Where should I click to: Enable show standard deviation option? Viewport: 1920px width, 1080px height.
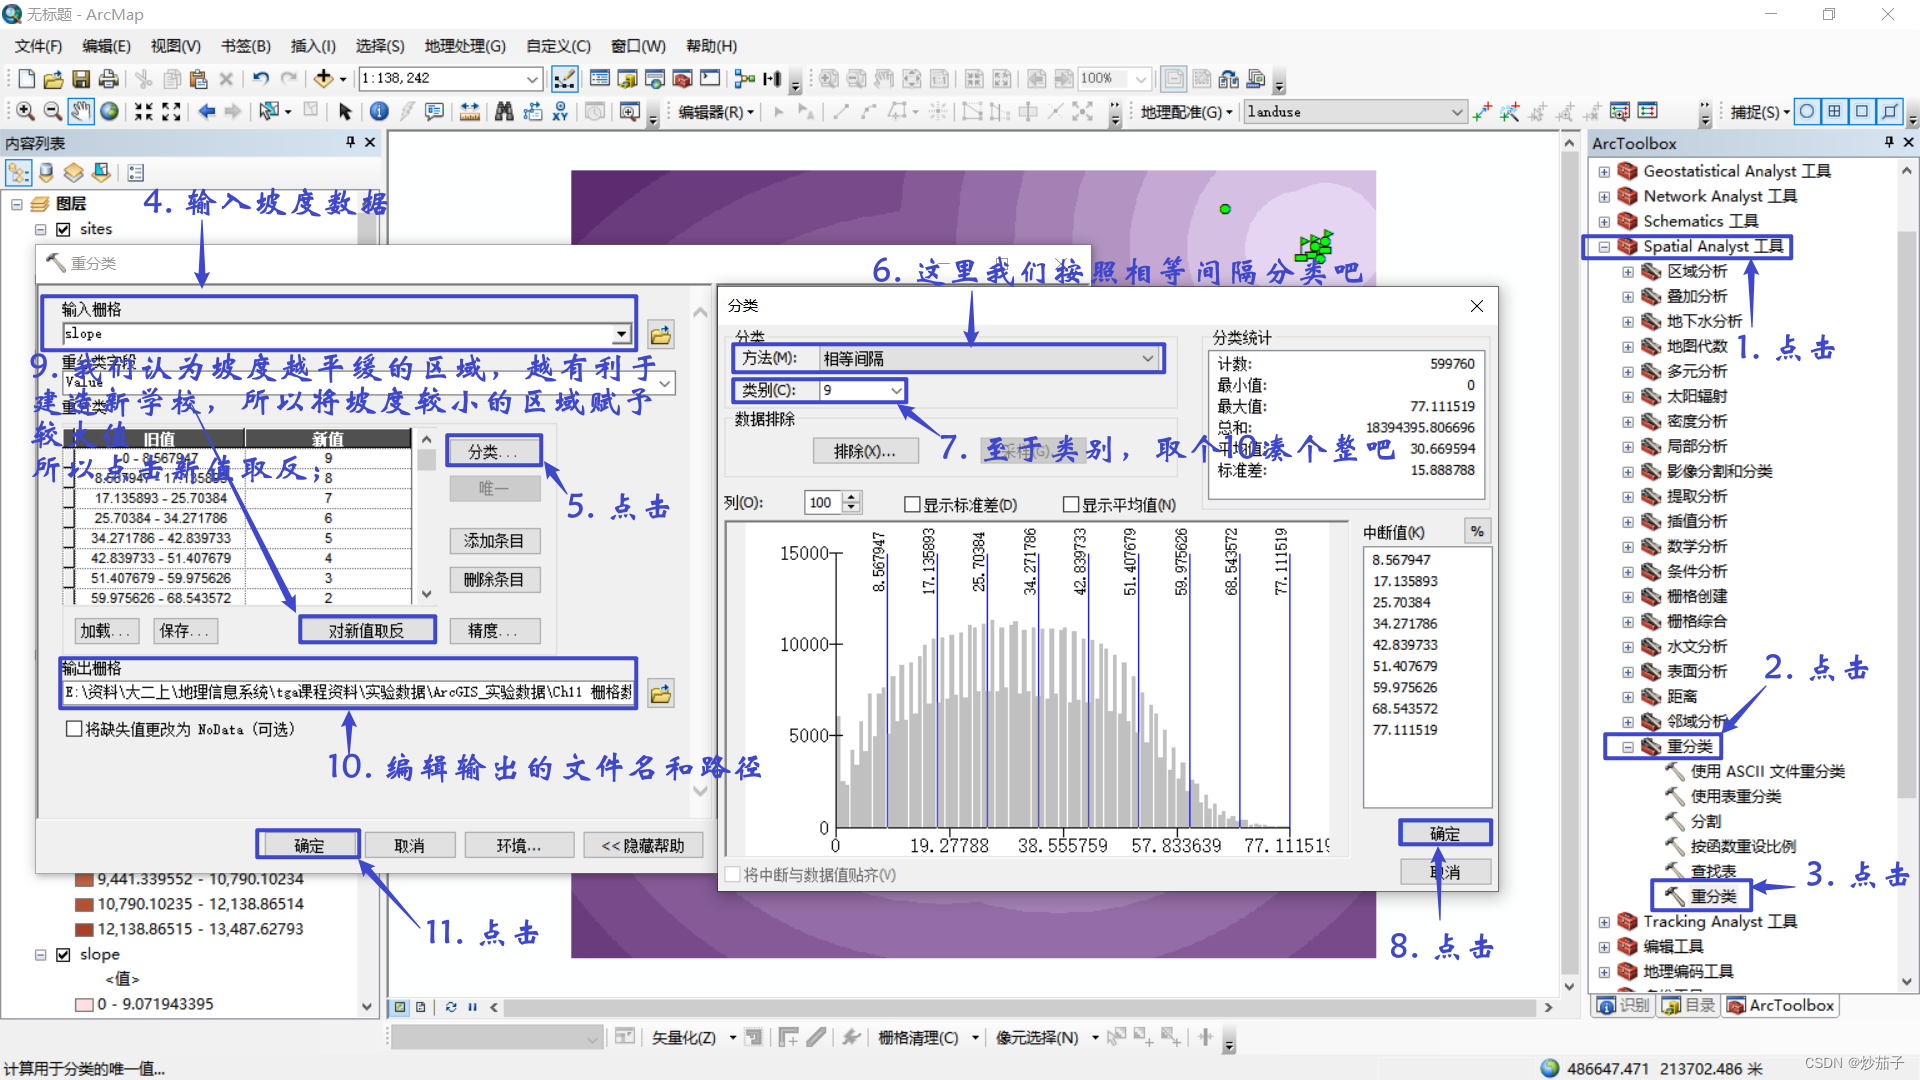(x=912, y=505)
